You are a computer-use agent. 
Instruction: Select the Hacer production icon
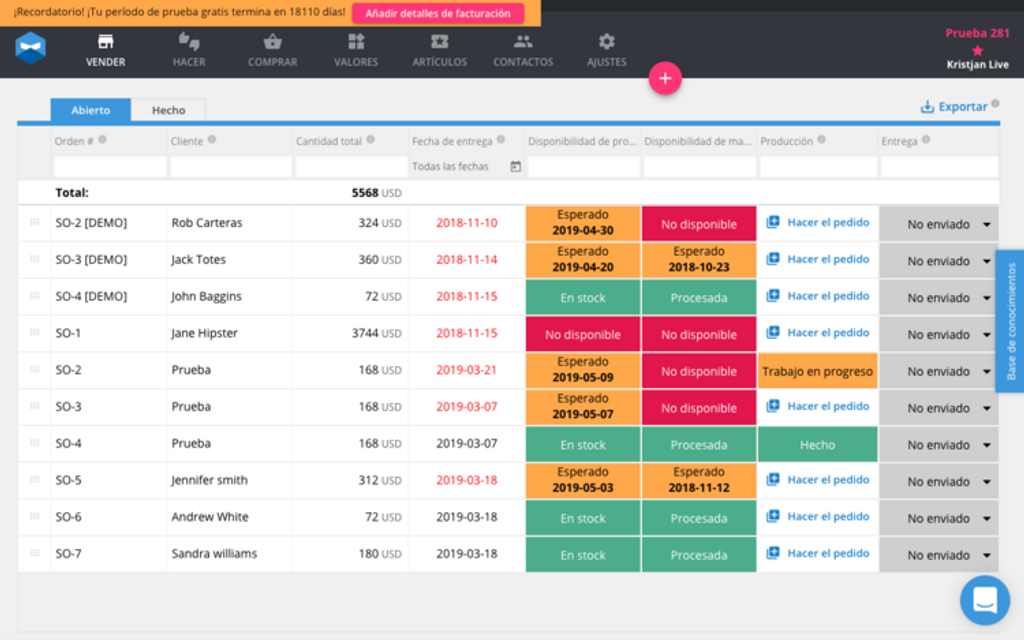[x=188, y=47]
